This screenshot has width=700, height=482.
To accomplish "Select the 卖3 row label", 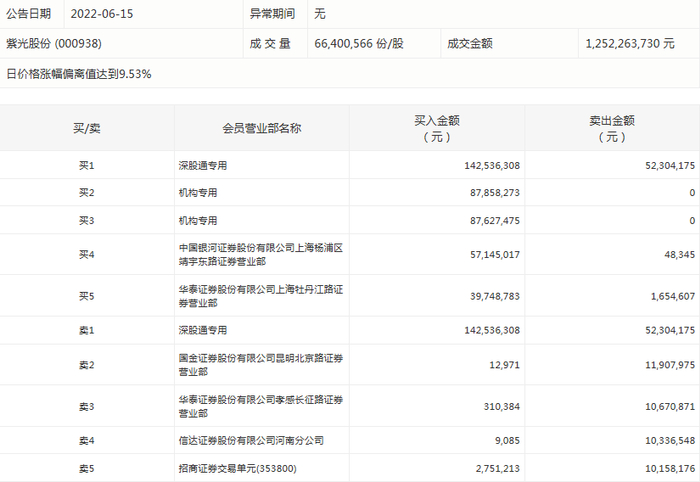I will pos(87,407).
